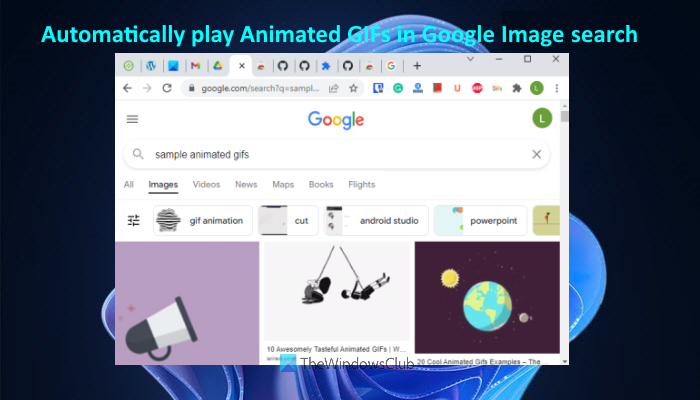The width and height of the screenshot is (700, 400).
Task: Switch to the Maps results tab
Action: point(283,184)
